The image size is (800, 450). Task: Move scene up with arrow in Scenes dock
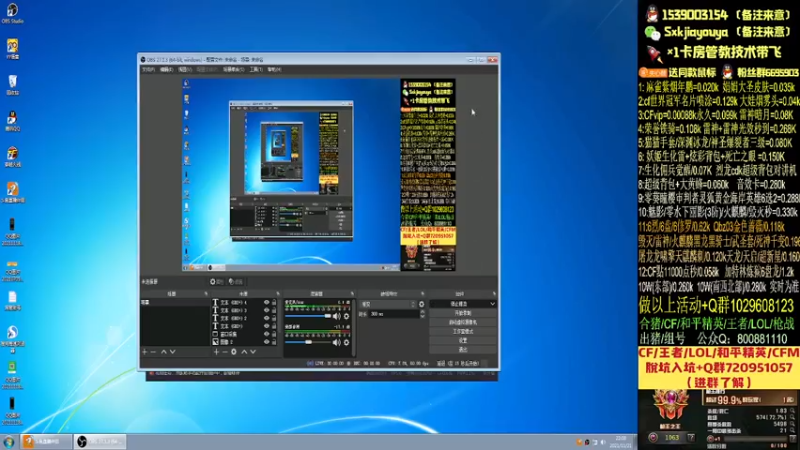click(x=164, y=352)
